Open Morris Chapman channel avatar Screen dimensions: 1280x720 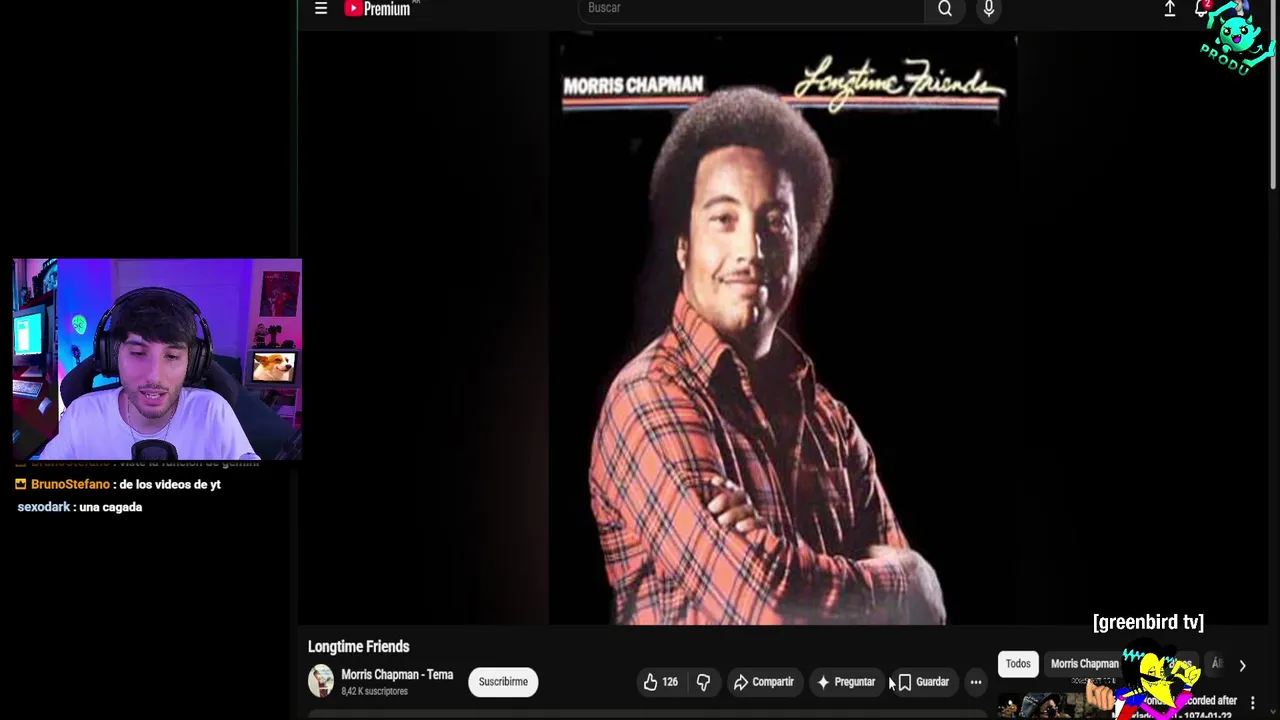(x=321, y=681)
